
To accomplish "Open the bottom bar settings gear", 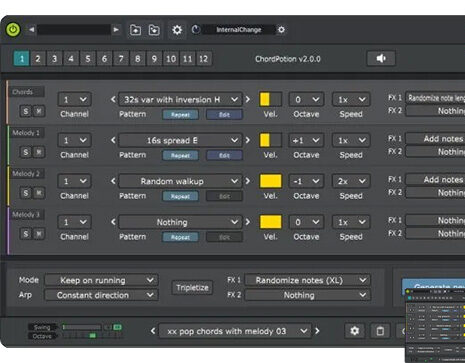I will [355, 331].
